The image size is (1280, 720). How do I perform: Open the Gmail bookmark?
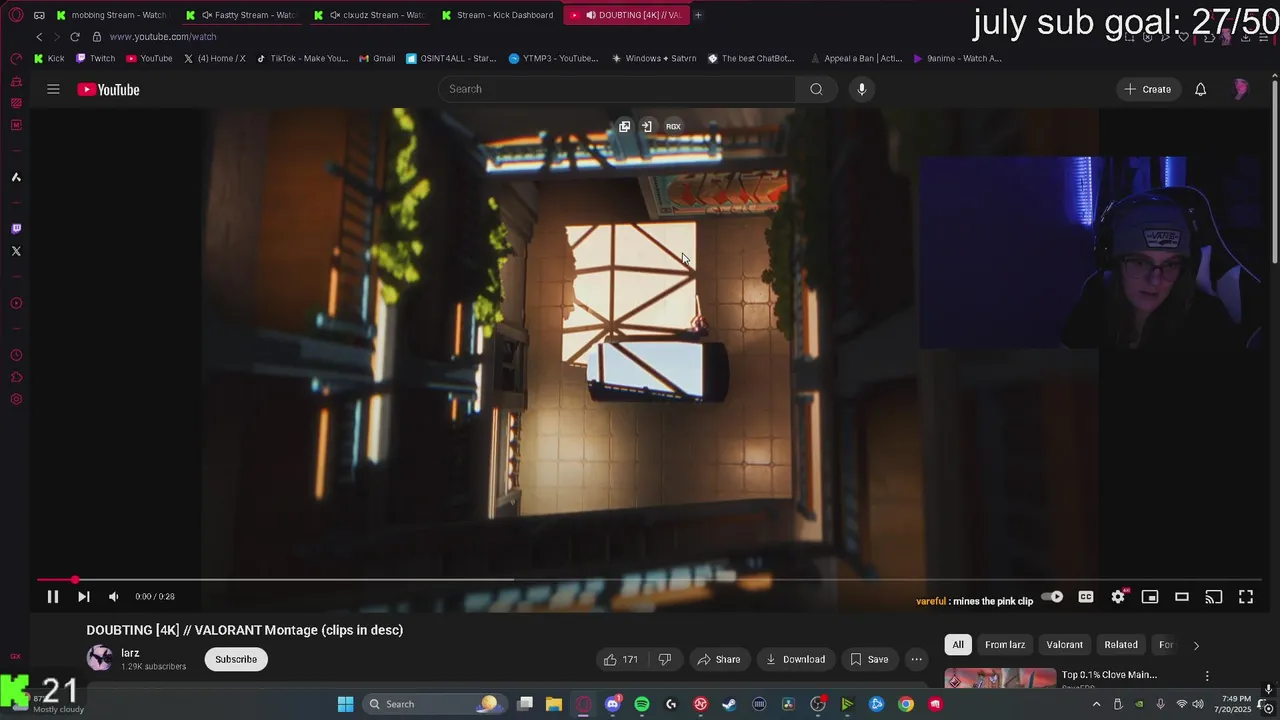click(377, 58)
